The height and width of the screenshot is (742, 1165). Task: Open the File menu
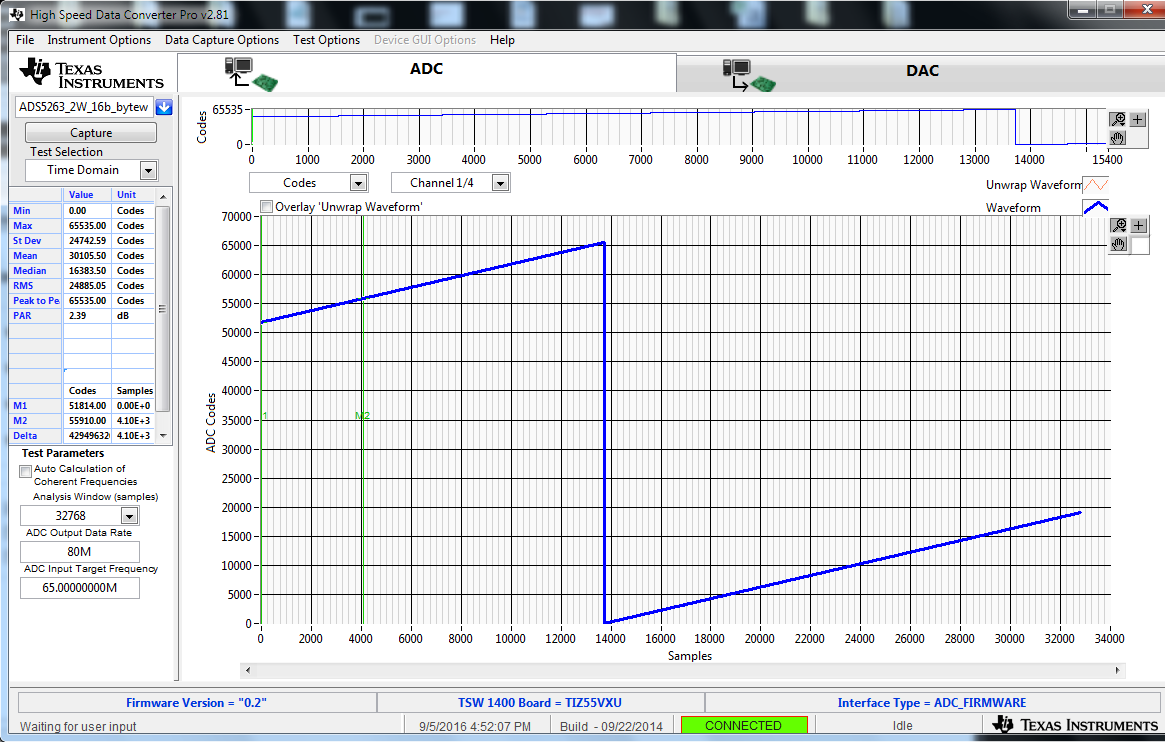click(x=25, y=40)
